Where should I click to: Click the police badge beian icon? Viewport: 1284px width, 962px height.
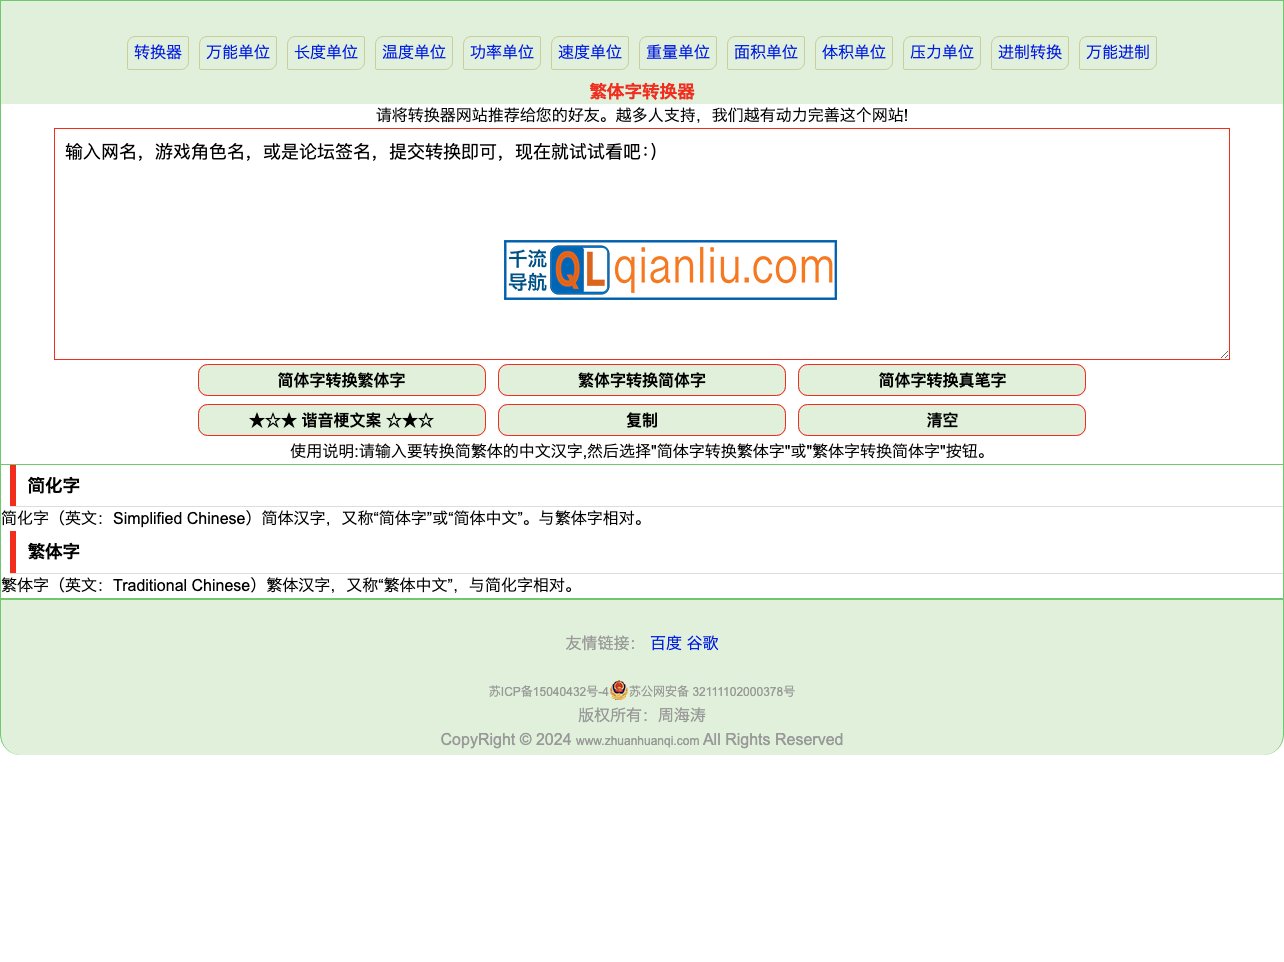click(618, 689)
